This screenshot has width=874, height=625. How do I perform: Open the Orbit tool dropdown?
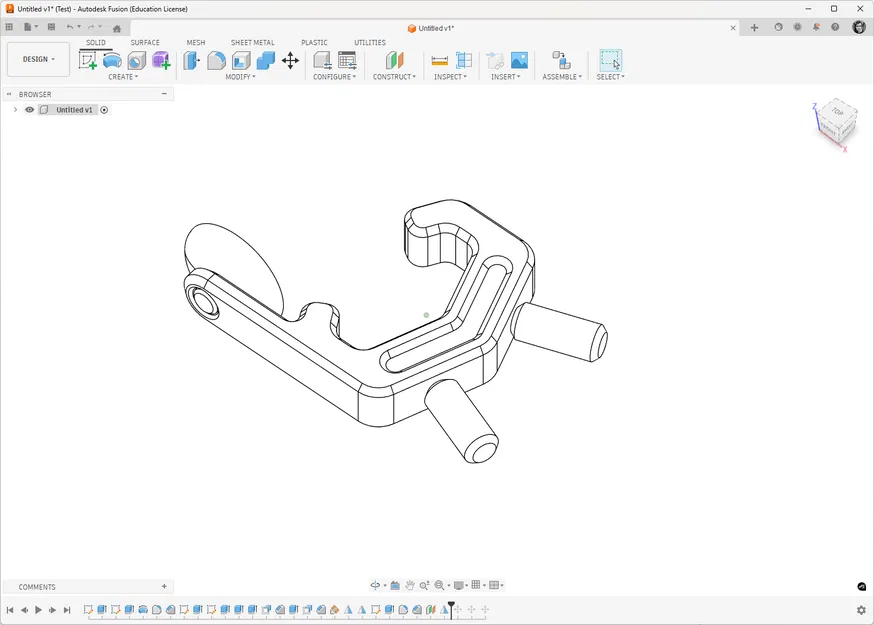(378, 585)
